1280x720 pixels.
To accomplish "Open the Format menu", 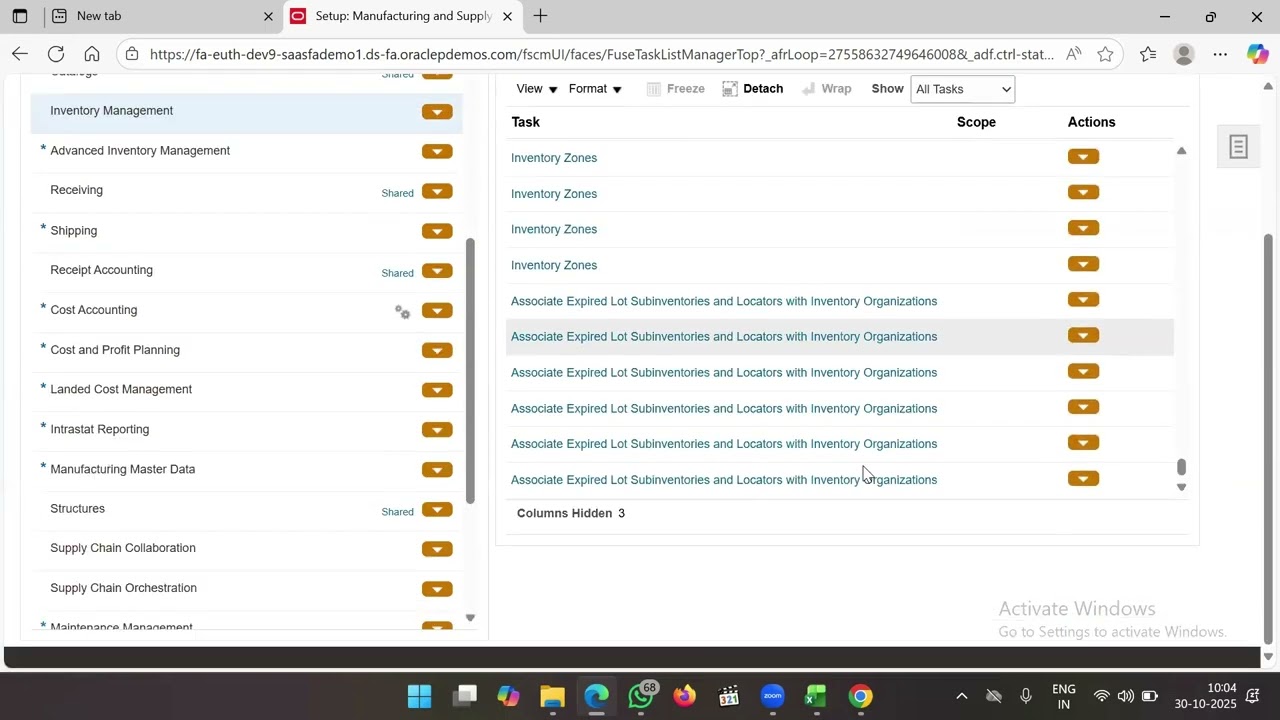I will [x=595, y=89].
